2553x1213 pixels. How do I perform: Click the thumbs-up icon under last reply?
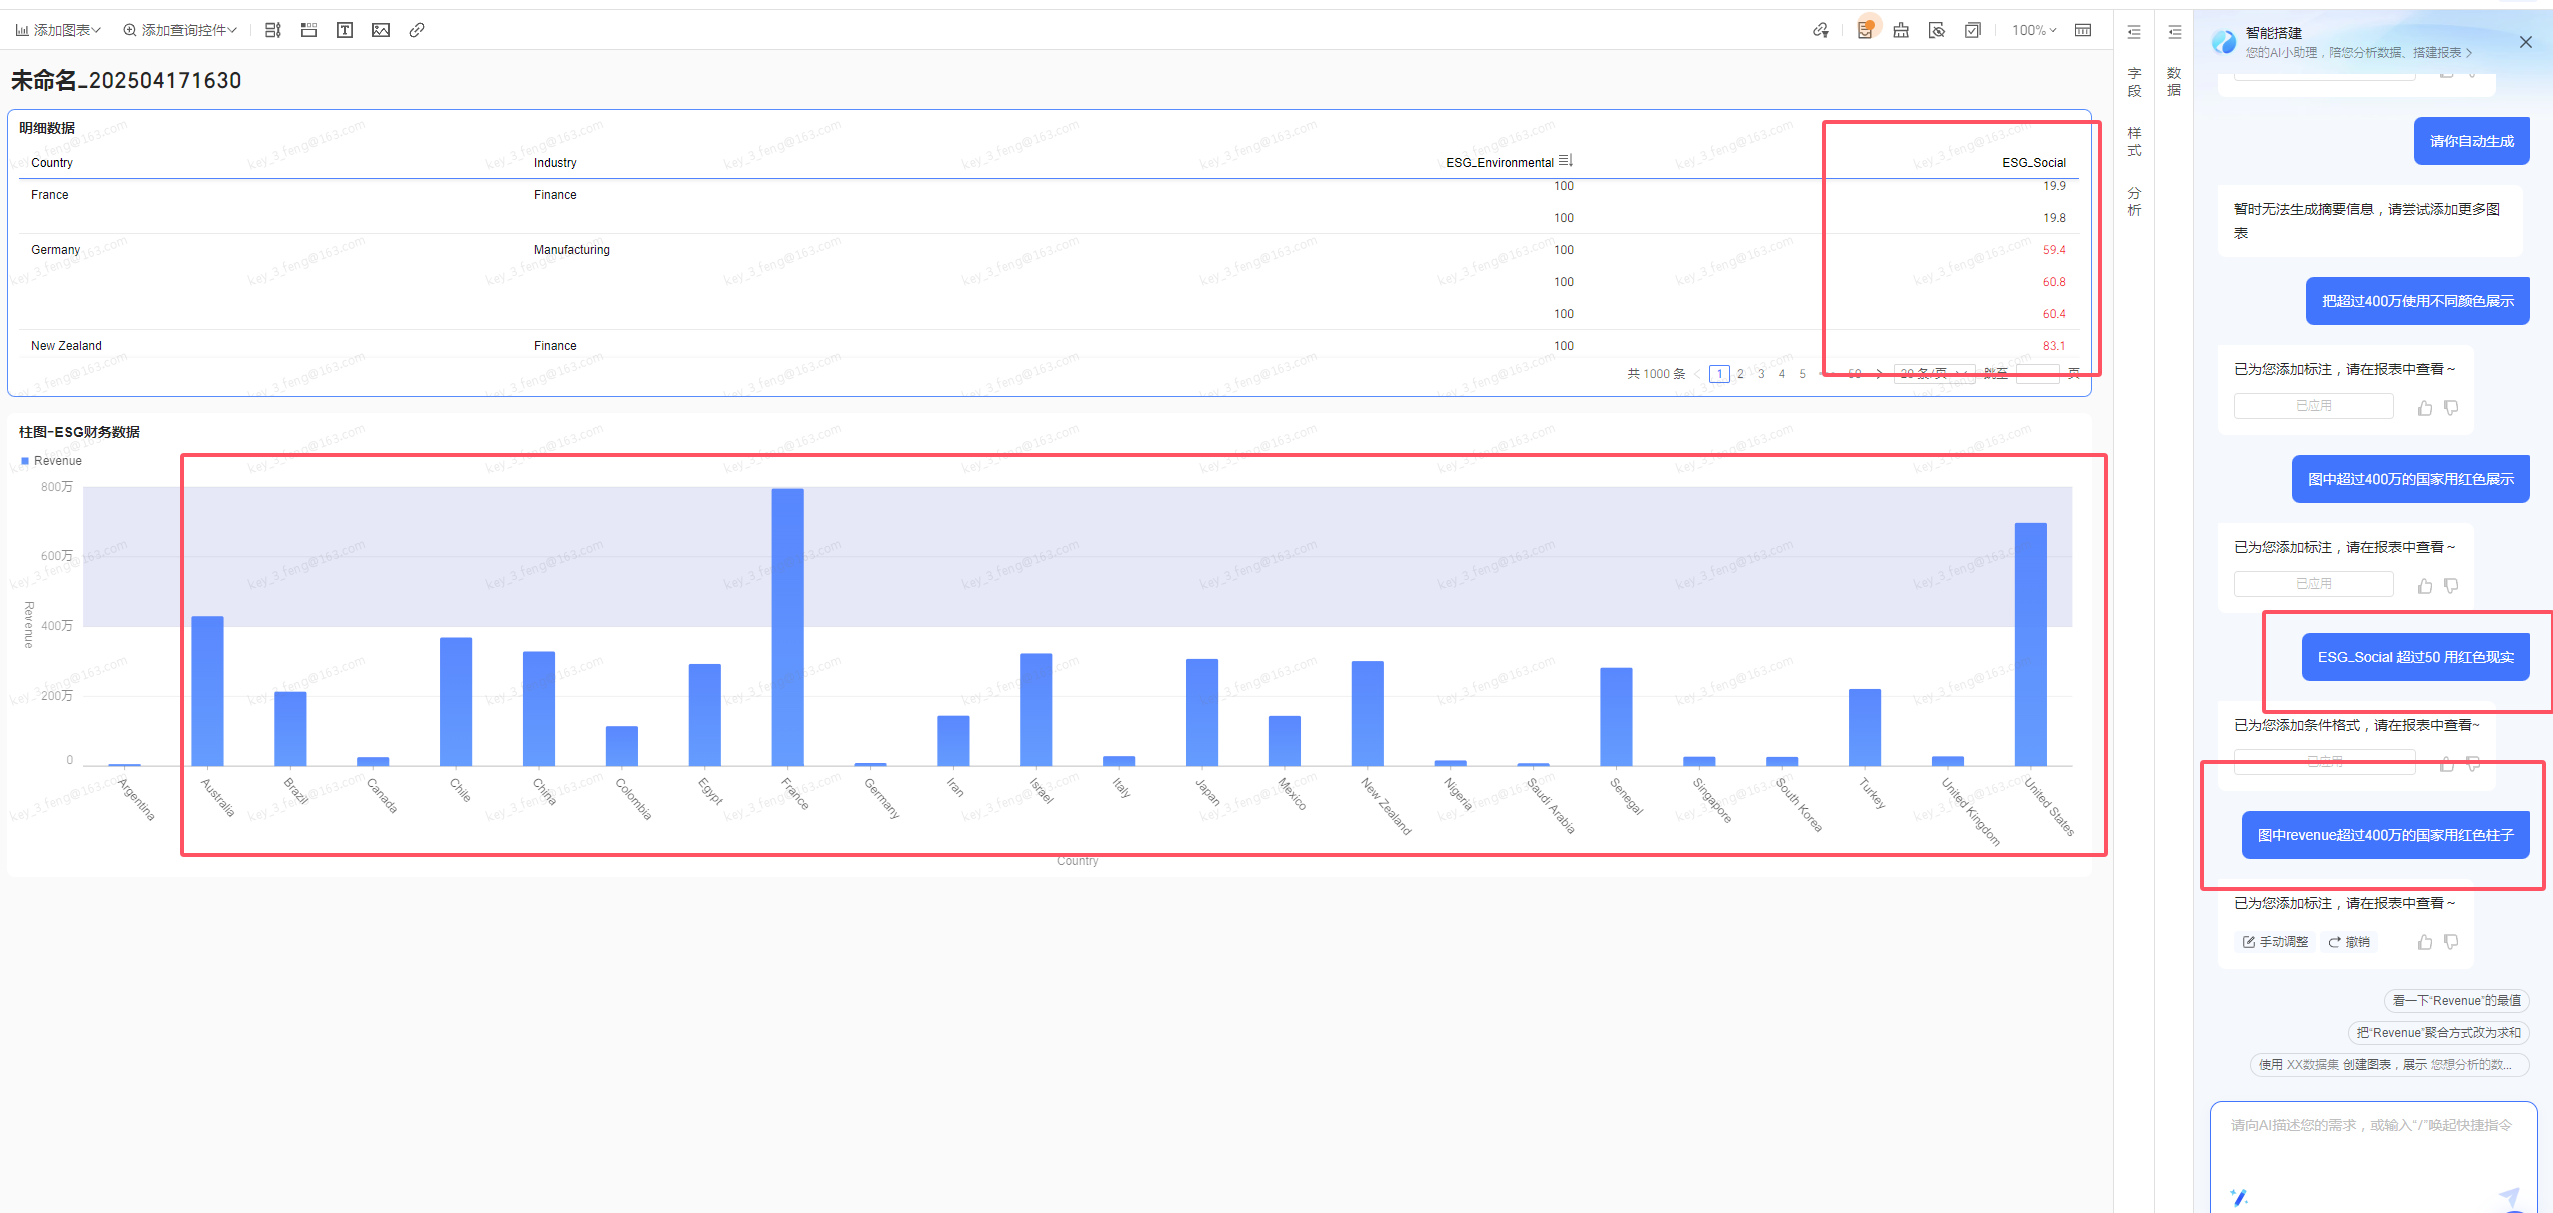coord(2425,942)
